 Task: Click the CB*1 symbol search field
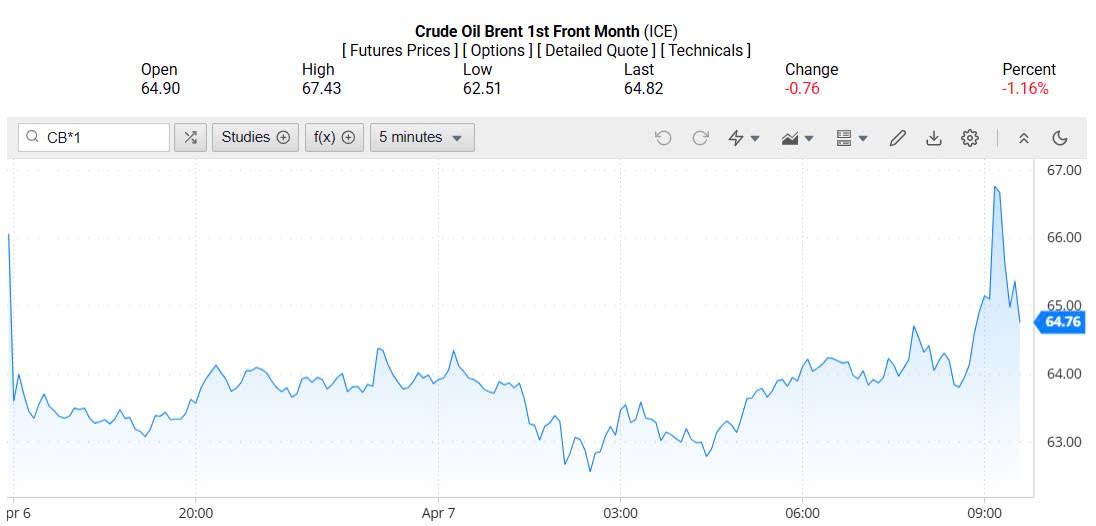click(95, 137)
